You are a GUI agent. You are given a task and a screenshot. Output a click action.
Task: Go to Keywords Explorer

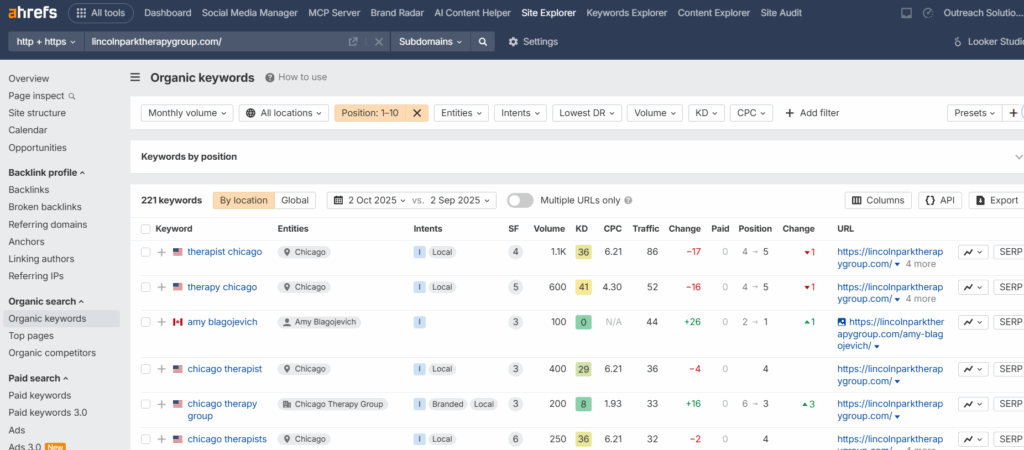tap(627, 12)
